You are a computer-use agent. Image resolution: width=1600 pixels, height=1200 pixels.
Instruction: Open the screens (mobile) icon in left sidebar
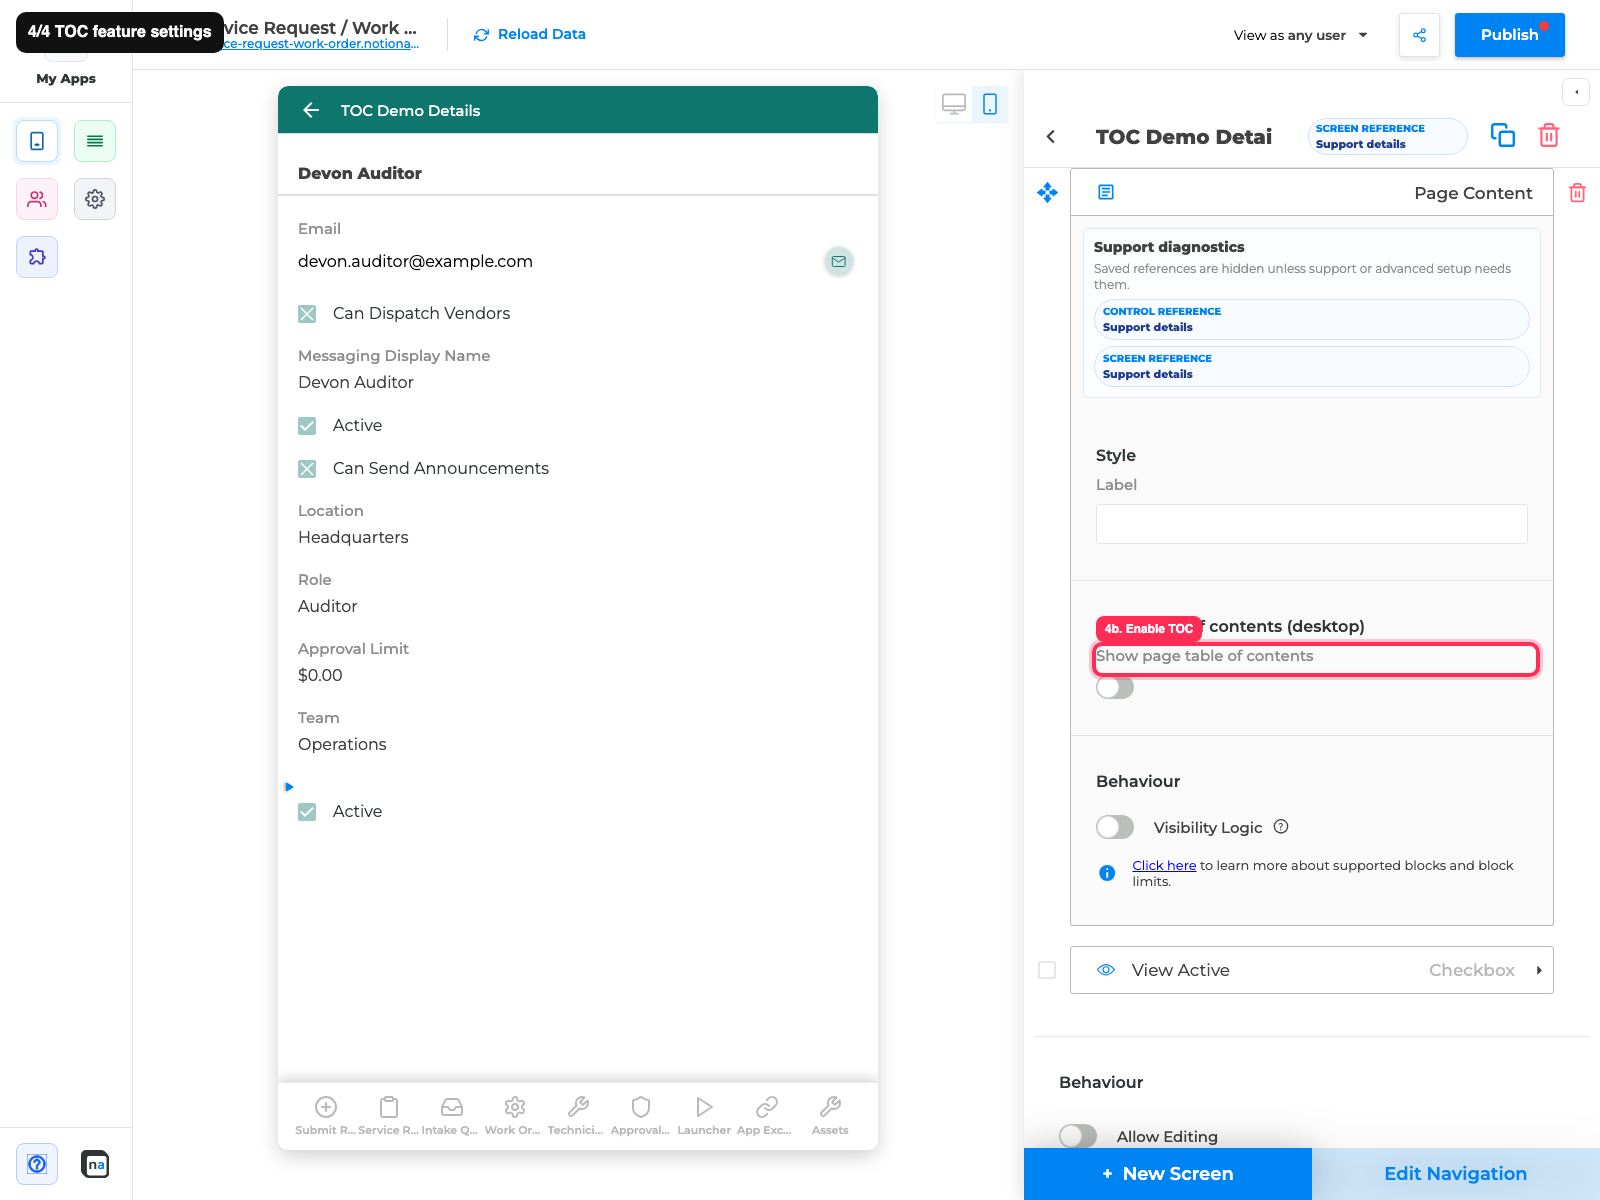pos(37,141)
